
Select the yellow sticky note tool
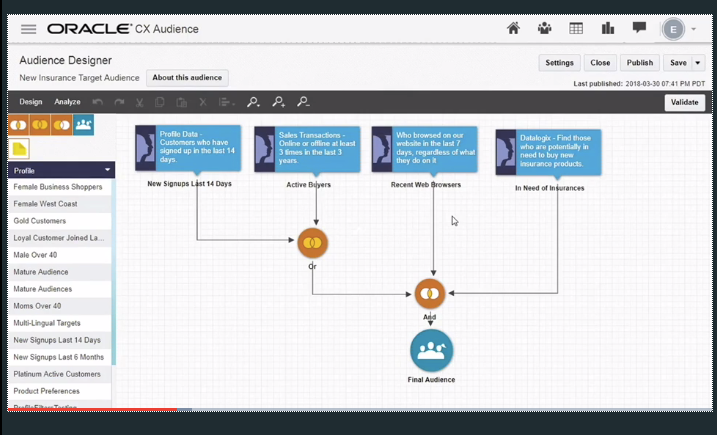[20, 148]
